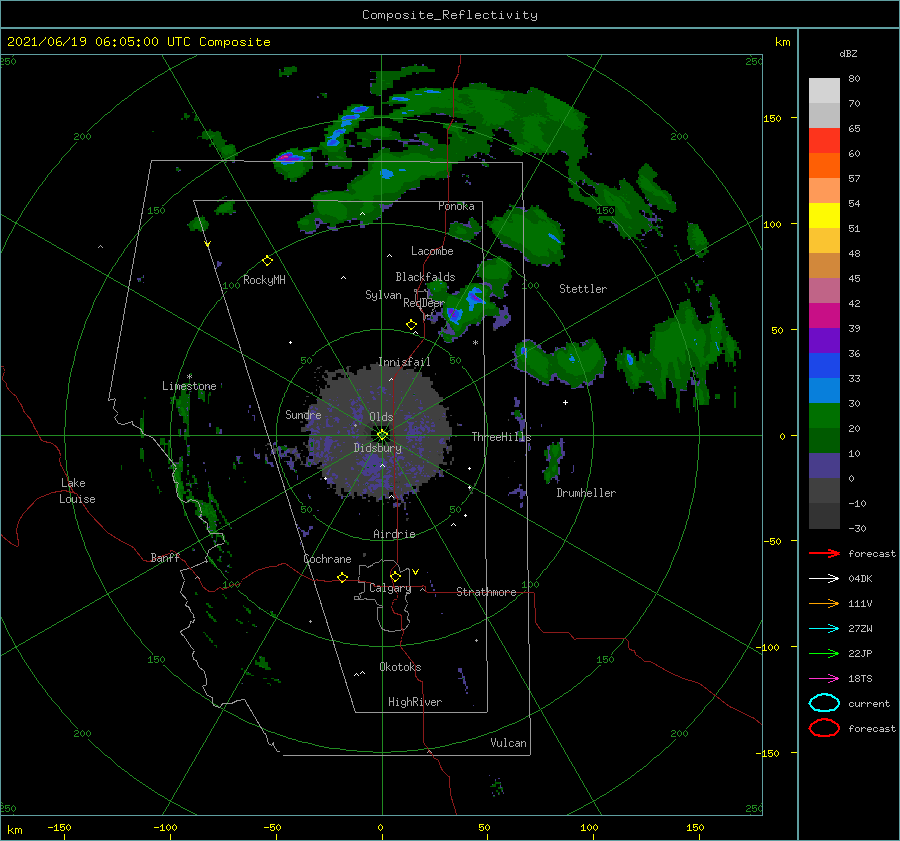Click the red forecast arrow in legend
900x841 pixels.
[824, 553]
